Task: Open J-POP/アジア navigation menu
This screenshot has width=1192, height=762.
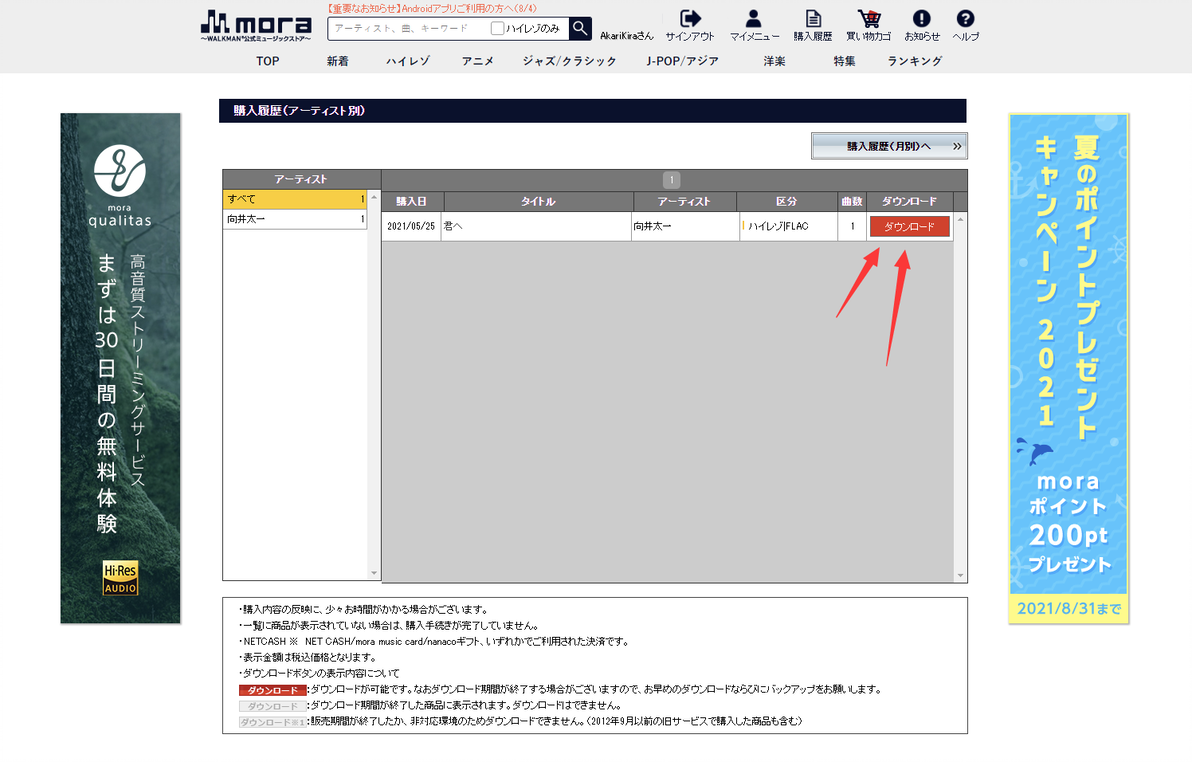Action: [682, 61]
